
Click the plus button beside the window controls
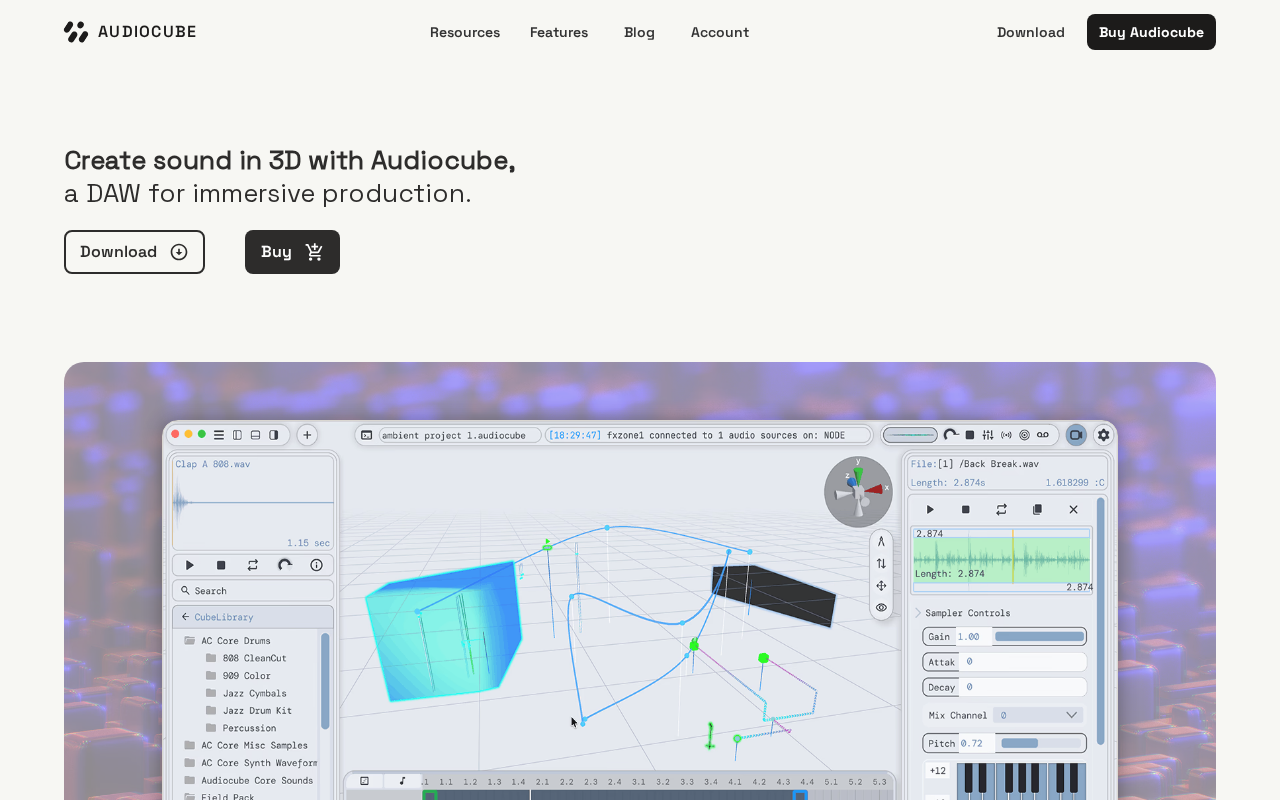307,435
